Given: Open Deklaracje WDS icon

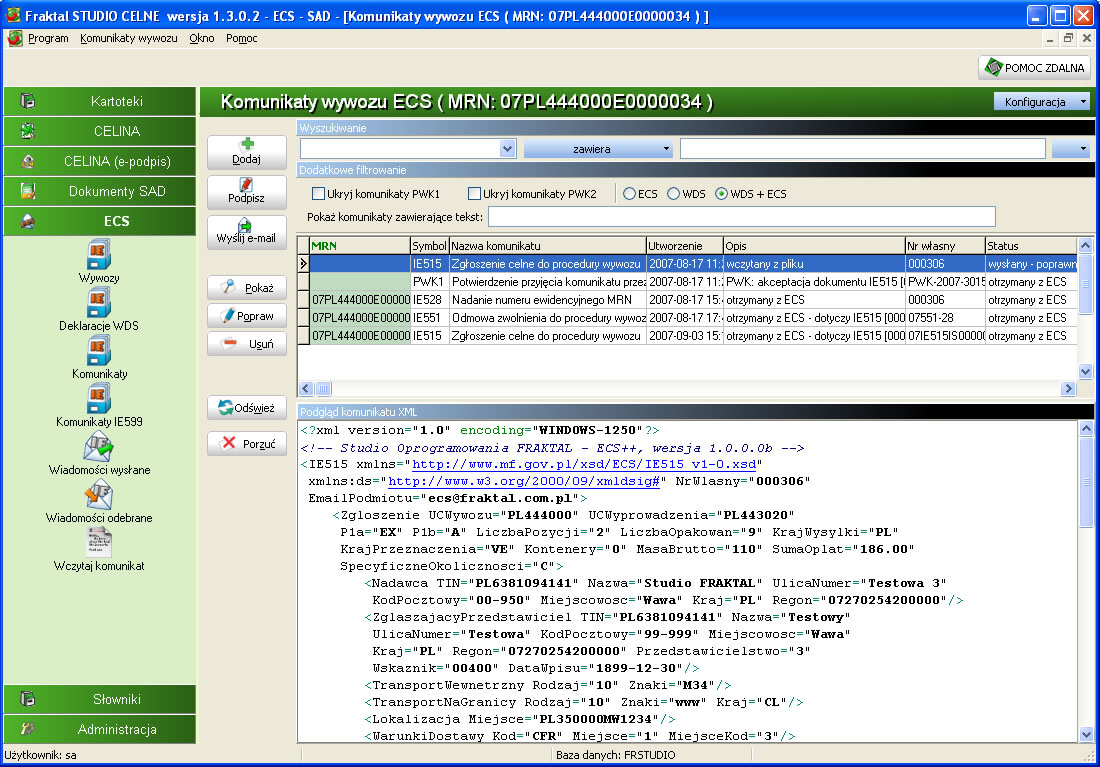Looking at the screenshot, I should 99,303.
